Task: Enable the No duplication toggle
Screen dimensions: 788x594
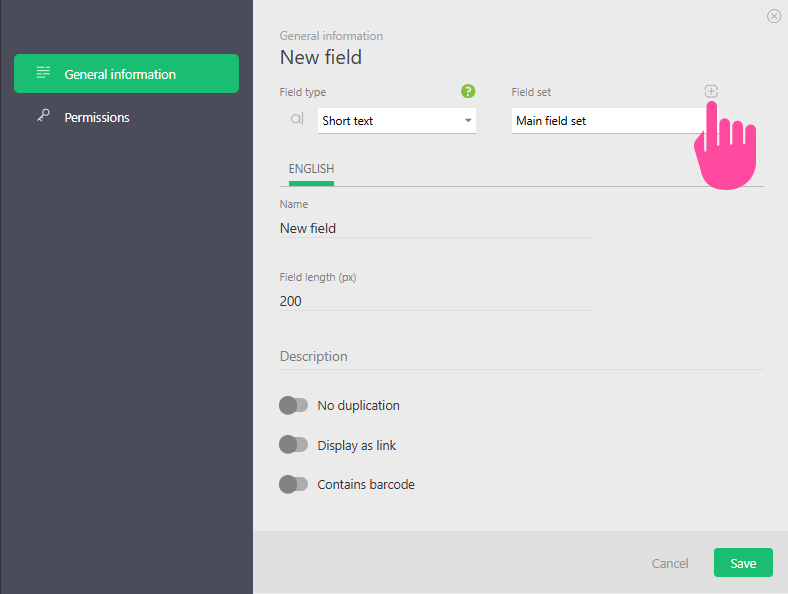Action: [x=293, y=405]
